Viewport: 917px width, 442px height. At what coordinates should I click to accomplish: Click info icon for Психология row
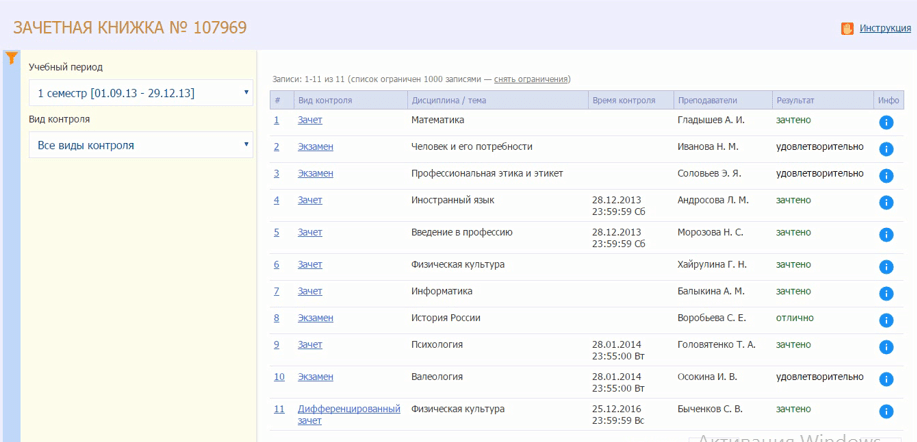[x=885, y=347]
